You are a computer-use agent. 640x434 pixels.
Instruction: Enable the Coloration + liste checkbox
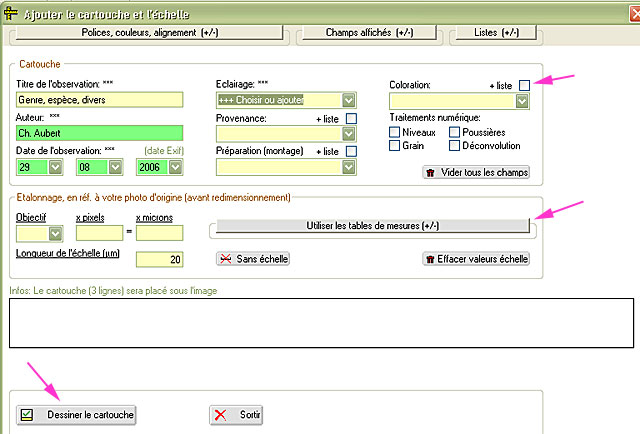click(524, 85)
